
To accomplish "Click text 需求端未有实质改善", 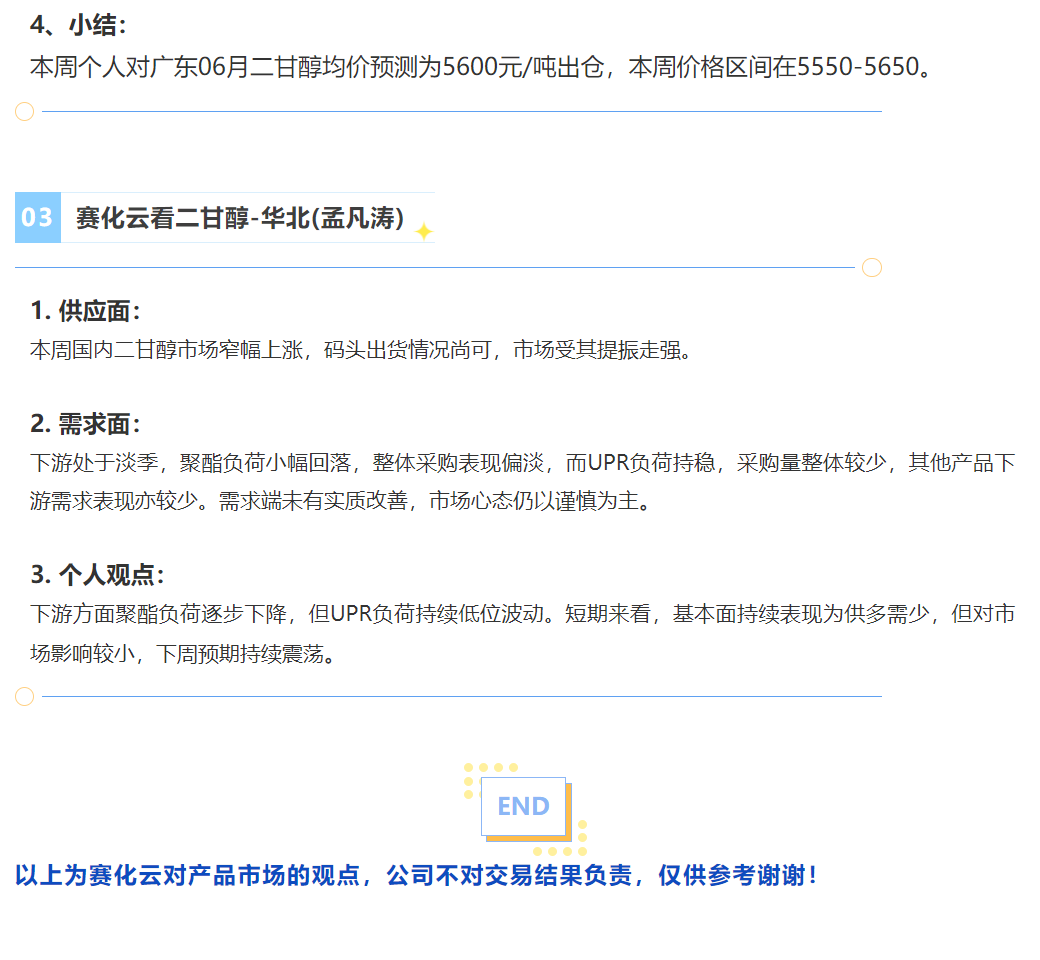I will [313, 501].
